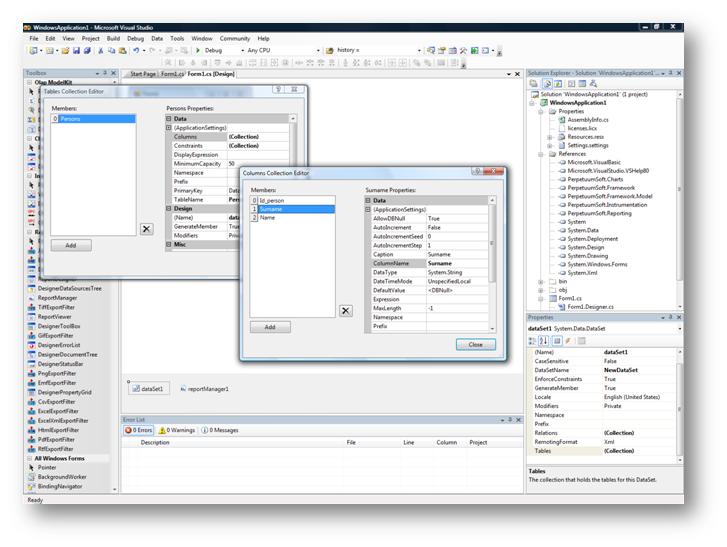Click Save All icon in toolbar
727x547 pixels.
click(x=87, y=51)
